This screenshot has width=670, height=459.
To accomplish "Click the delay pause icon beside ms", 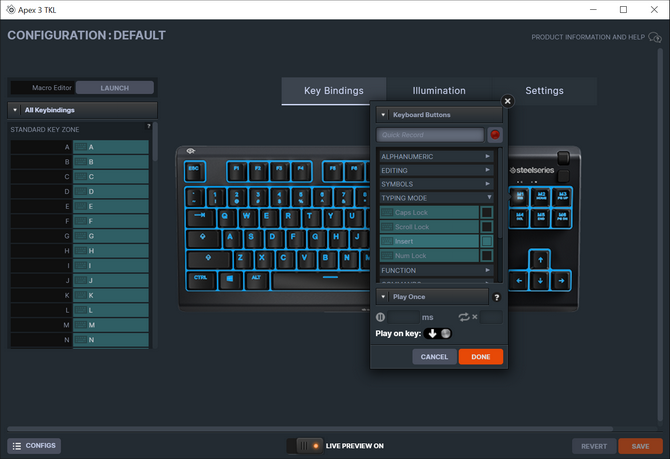I will (x=380, y=317).
